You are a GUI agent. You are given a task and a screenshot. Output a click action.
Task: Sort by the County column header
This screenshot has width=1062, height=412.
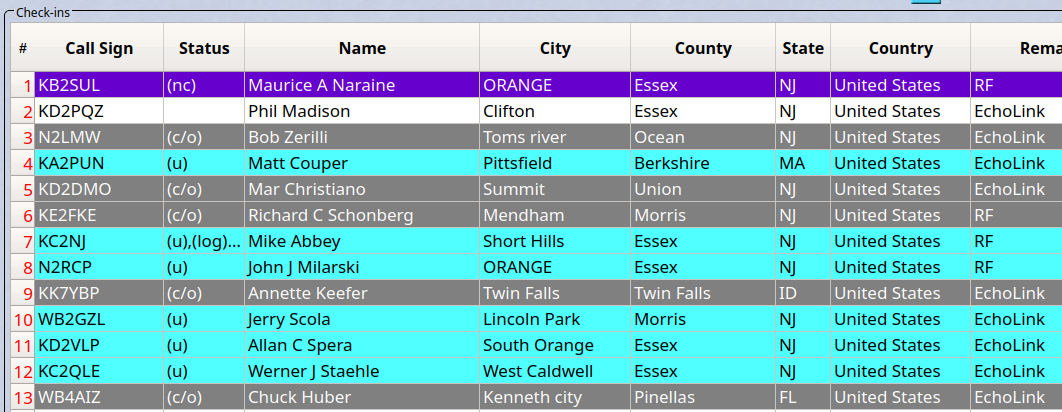[703, 48]
